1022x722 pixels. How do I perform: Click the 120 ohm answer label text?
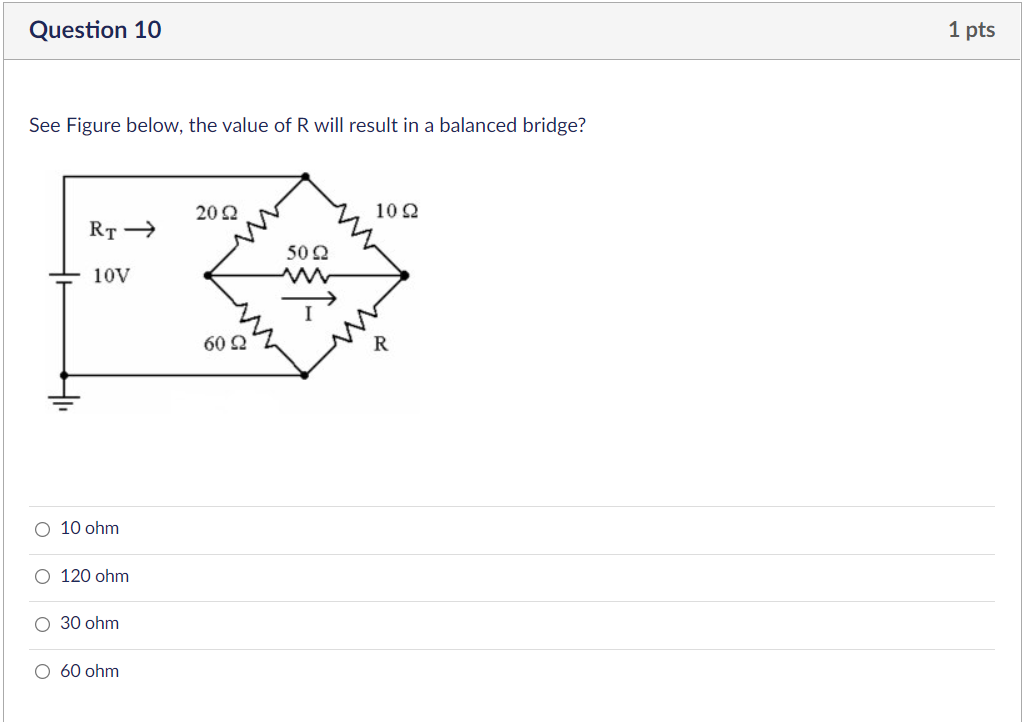95,576
